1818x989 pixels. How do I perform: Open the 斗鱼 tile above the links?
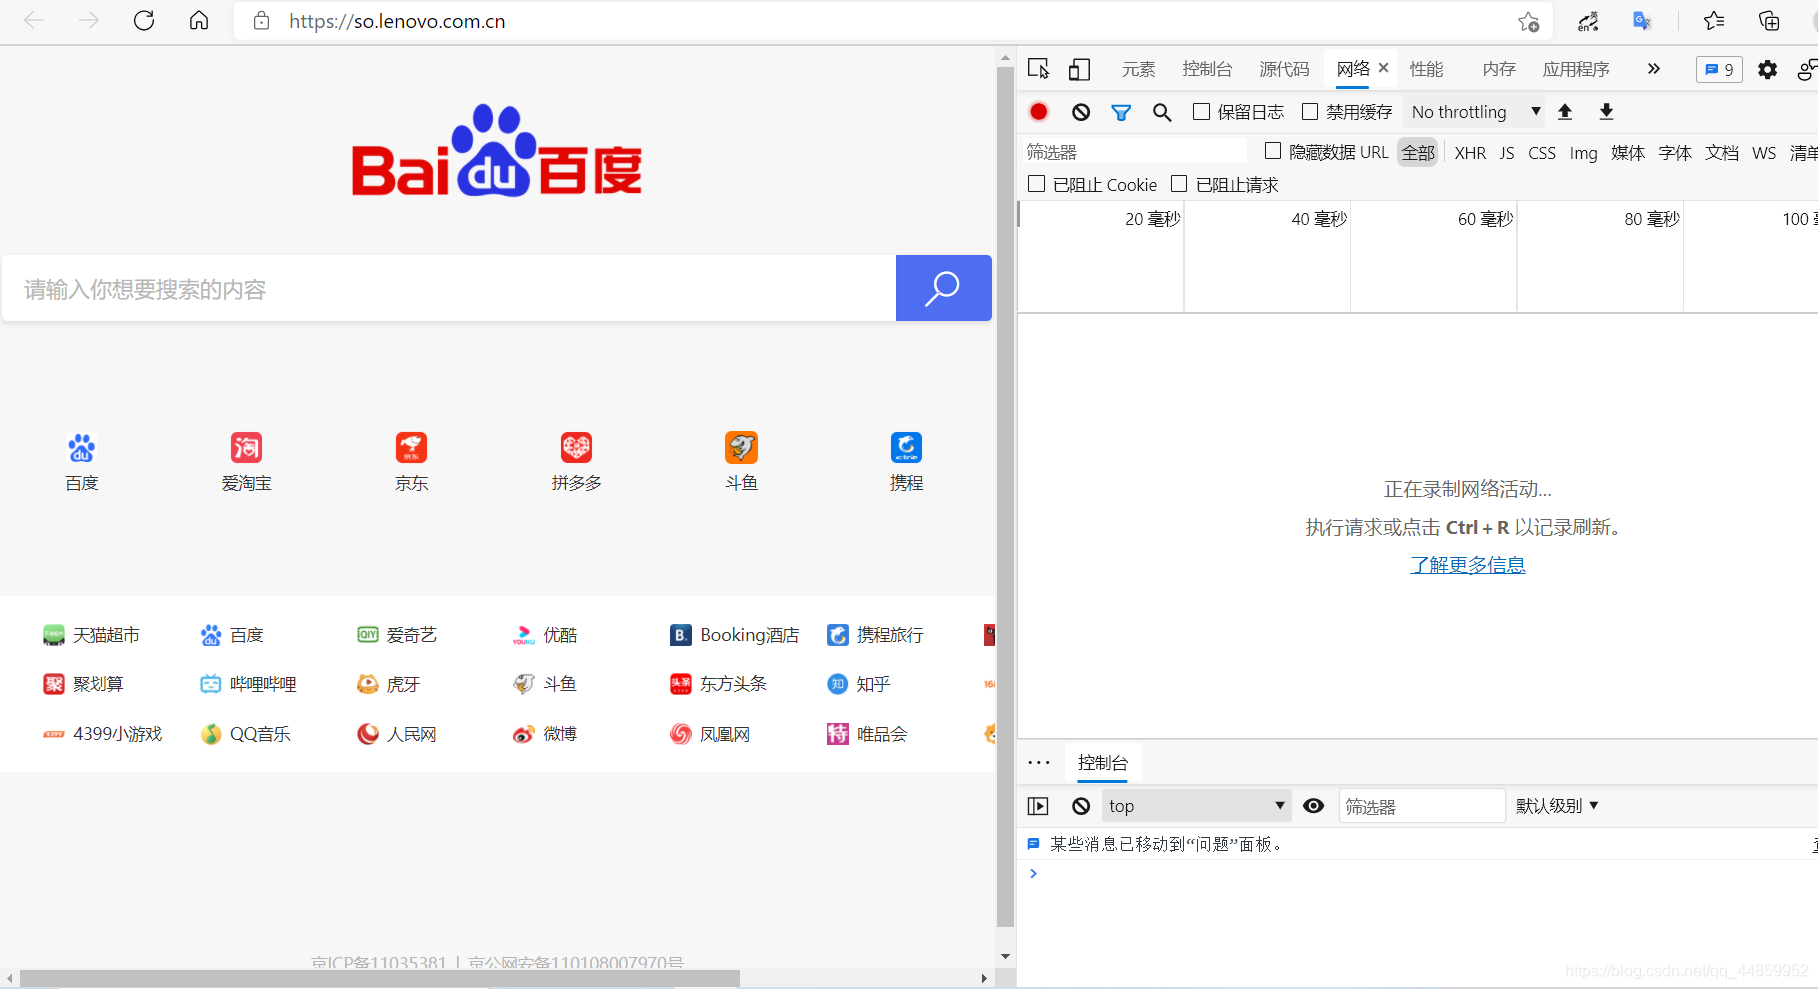tap(741, 447)
